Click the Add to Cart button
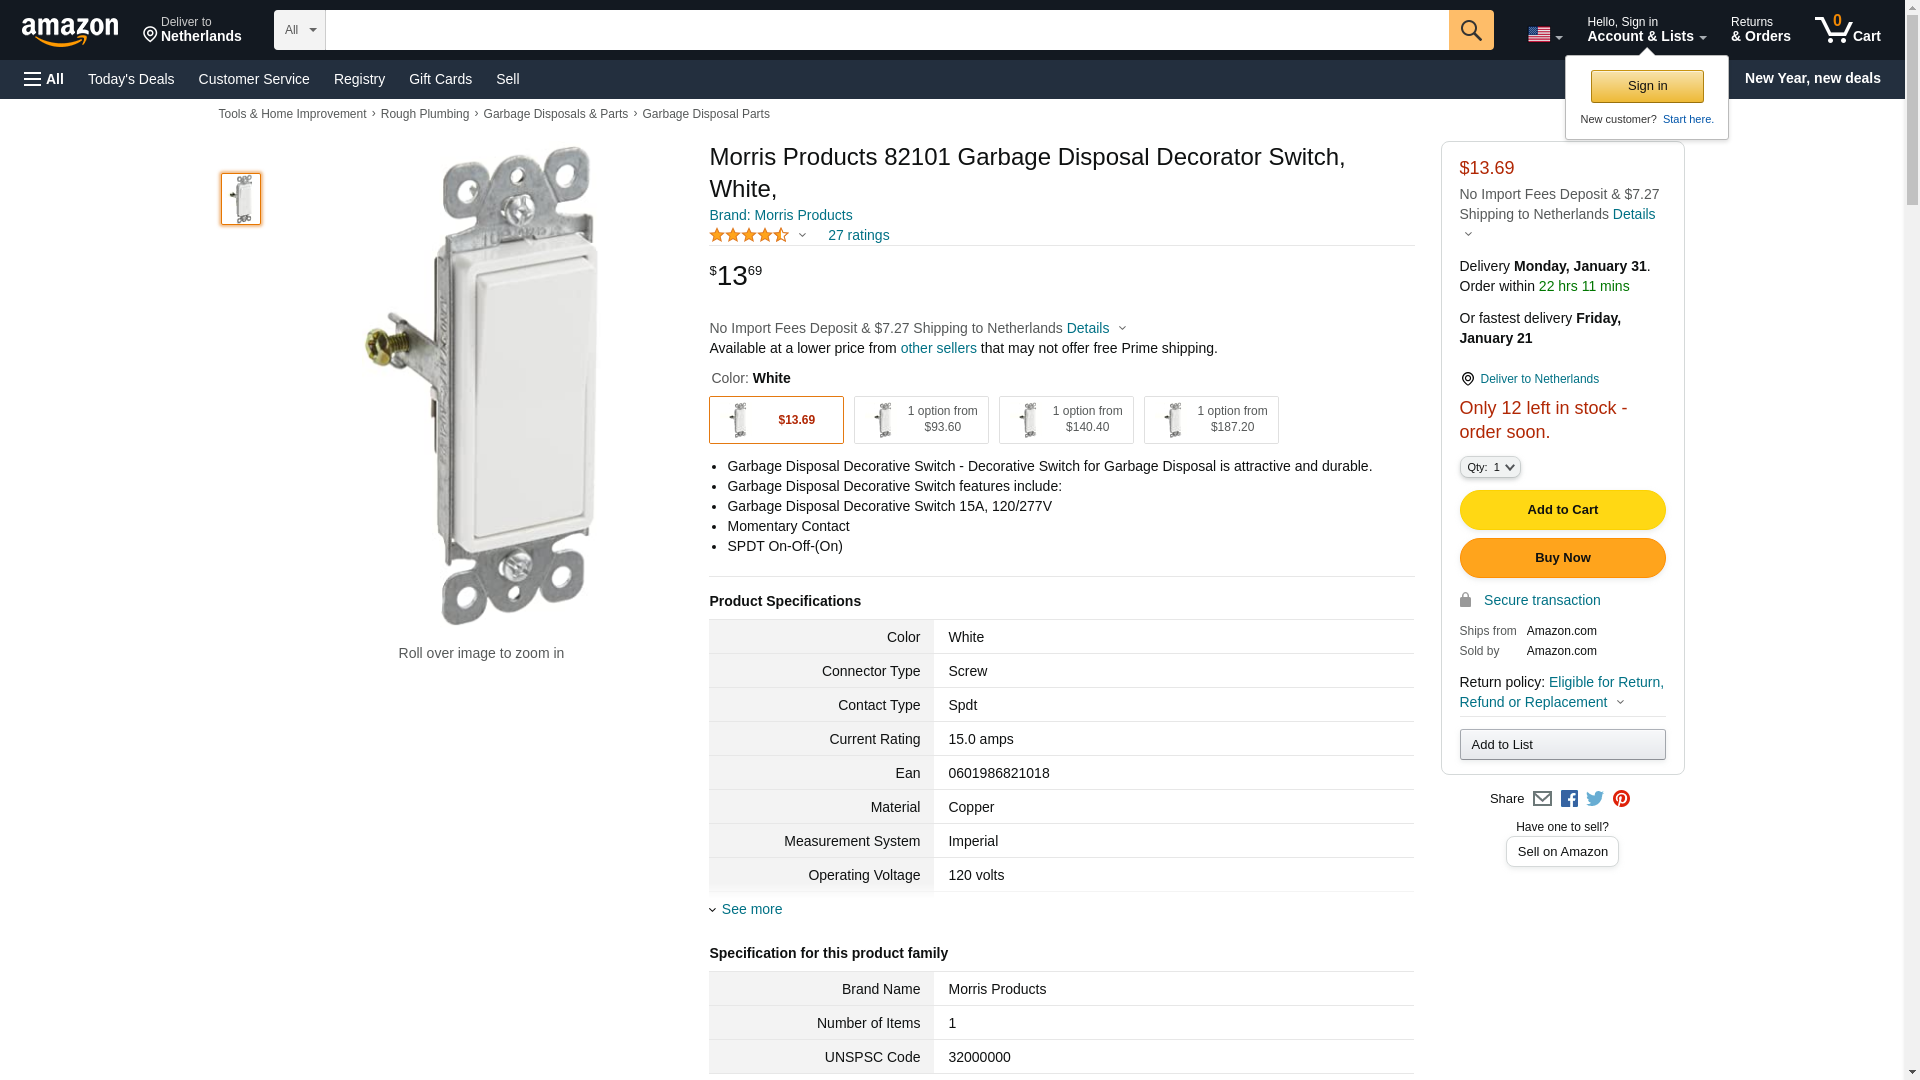 point(1562,510)
